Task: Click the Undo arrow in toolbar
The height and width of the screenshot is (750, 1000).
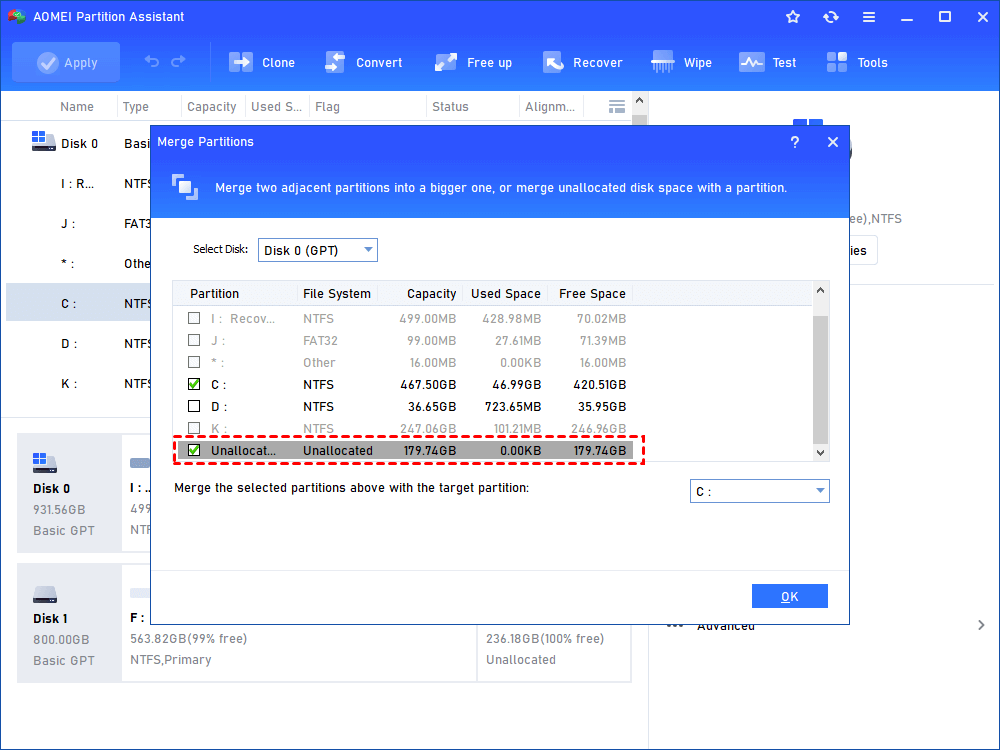Action: [x=152, y=61]
